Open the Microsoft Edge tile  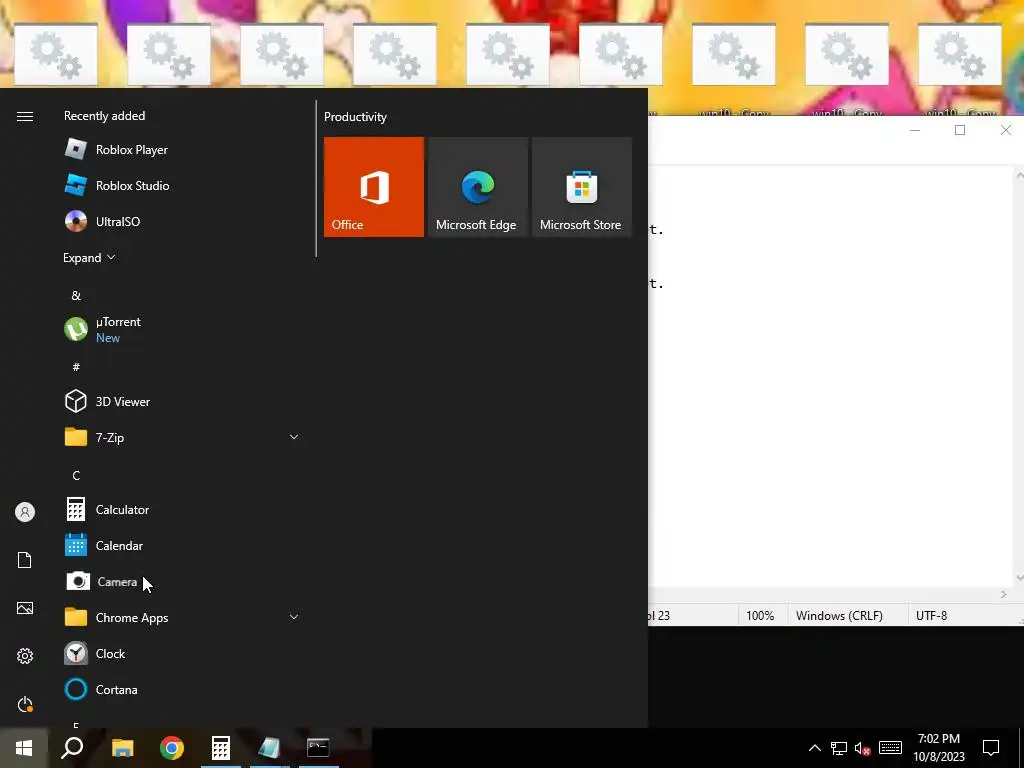[477, 187]
